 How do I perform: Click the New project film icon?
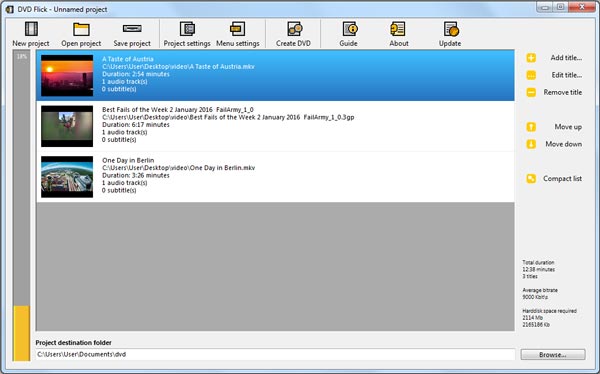[31, 29]
